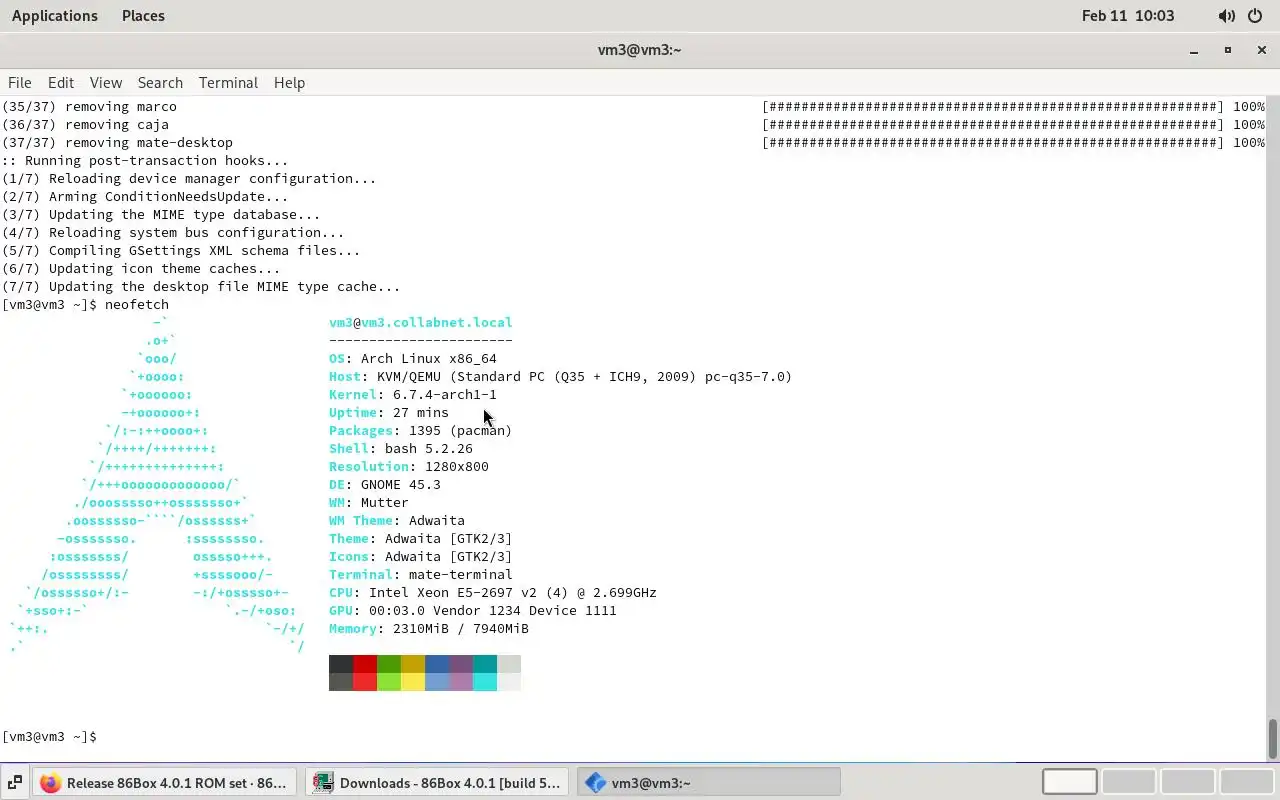
Task: Minimize the vm3@vm3 terminal window
Action: tap(1194, 50)
